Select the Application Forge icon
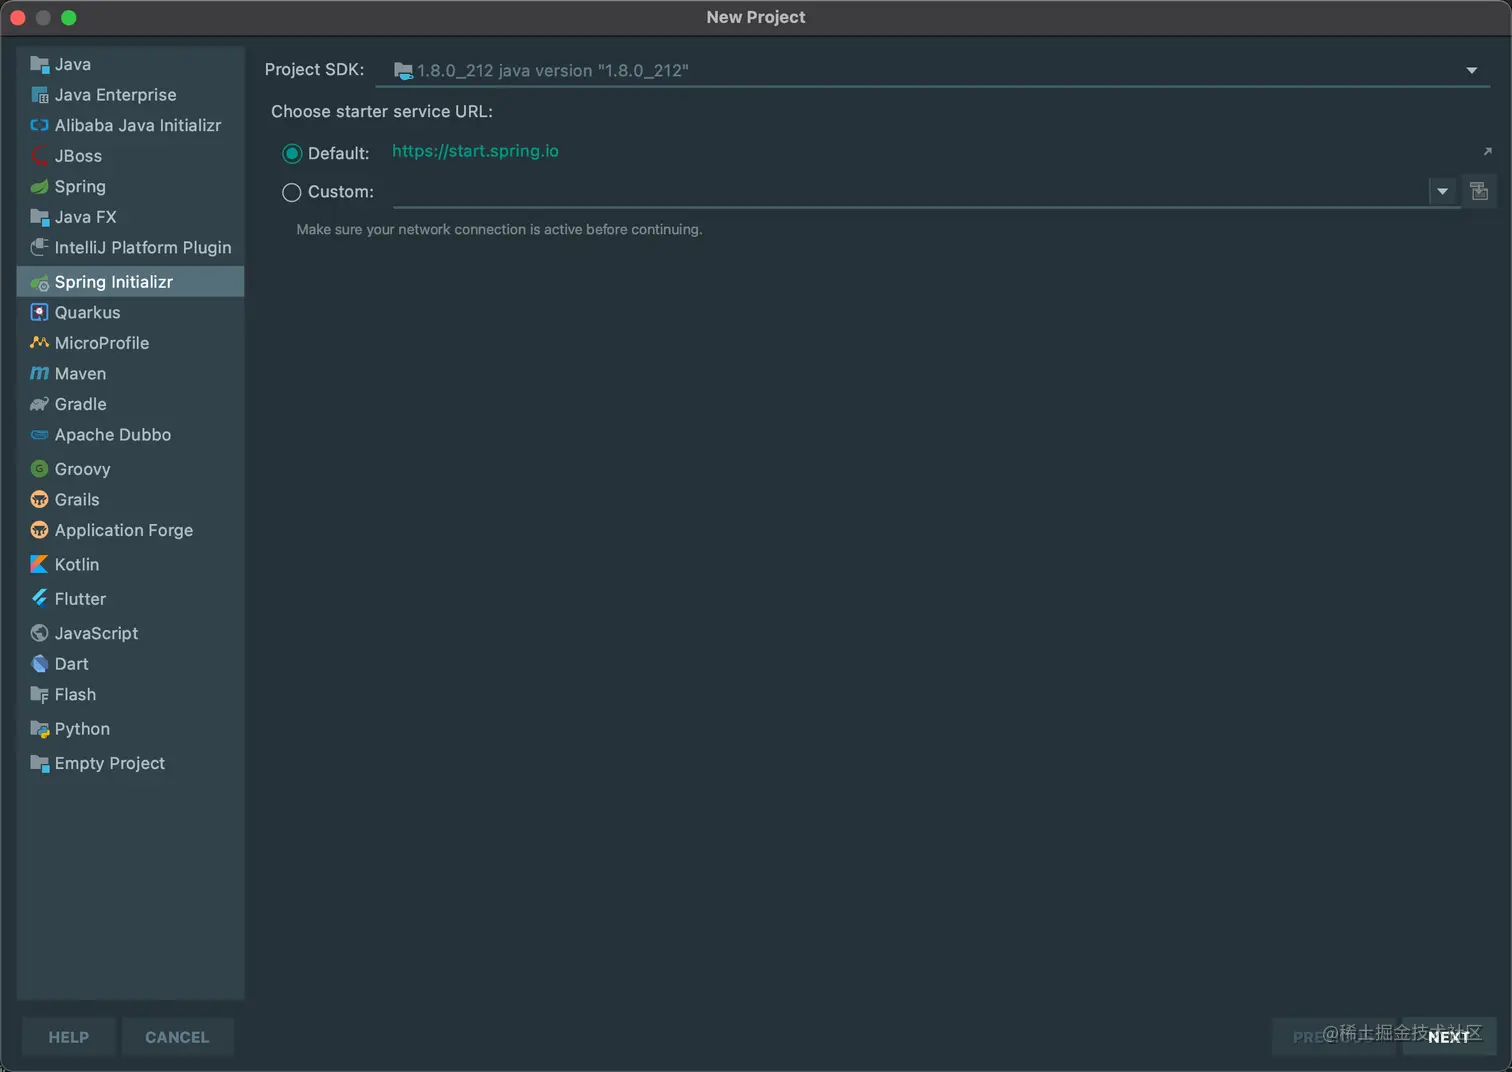 (40, 530)
